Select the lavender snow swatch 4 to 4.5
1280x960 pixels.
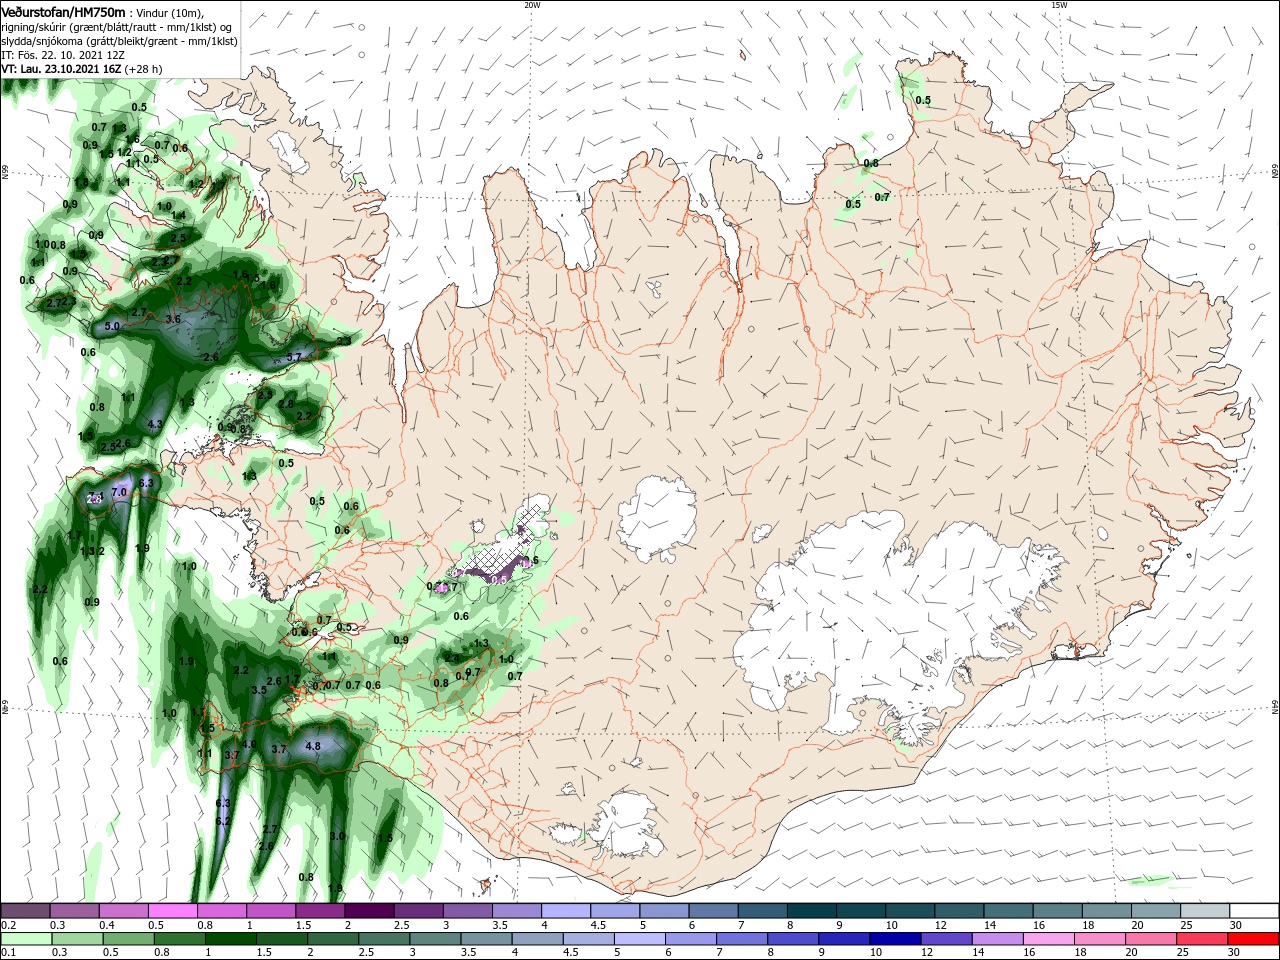[564, 911]
